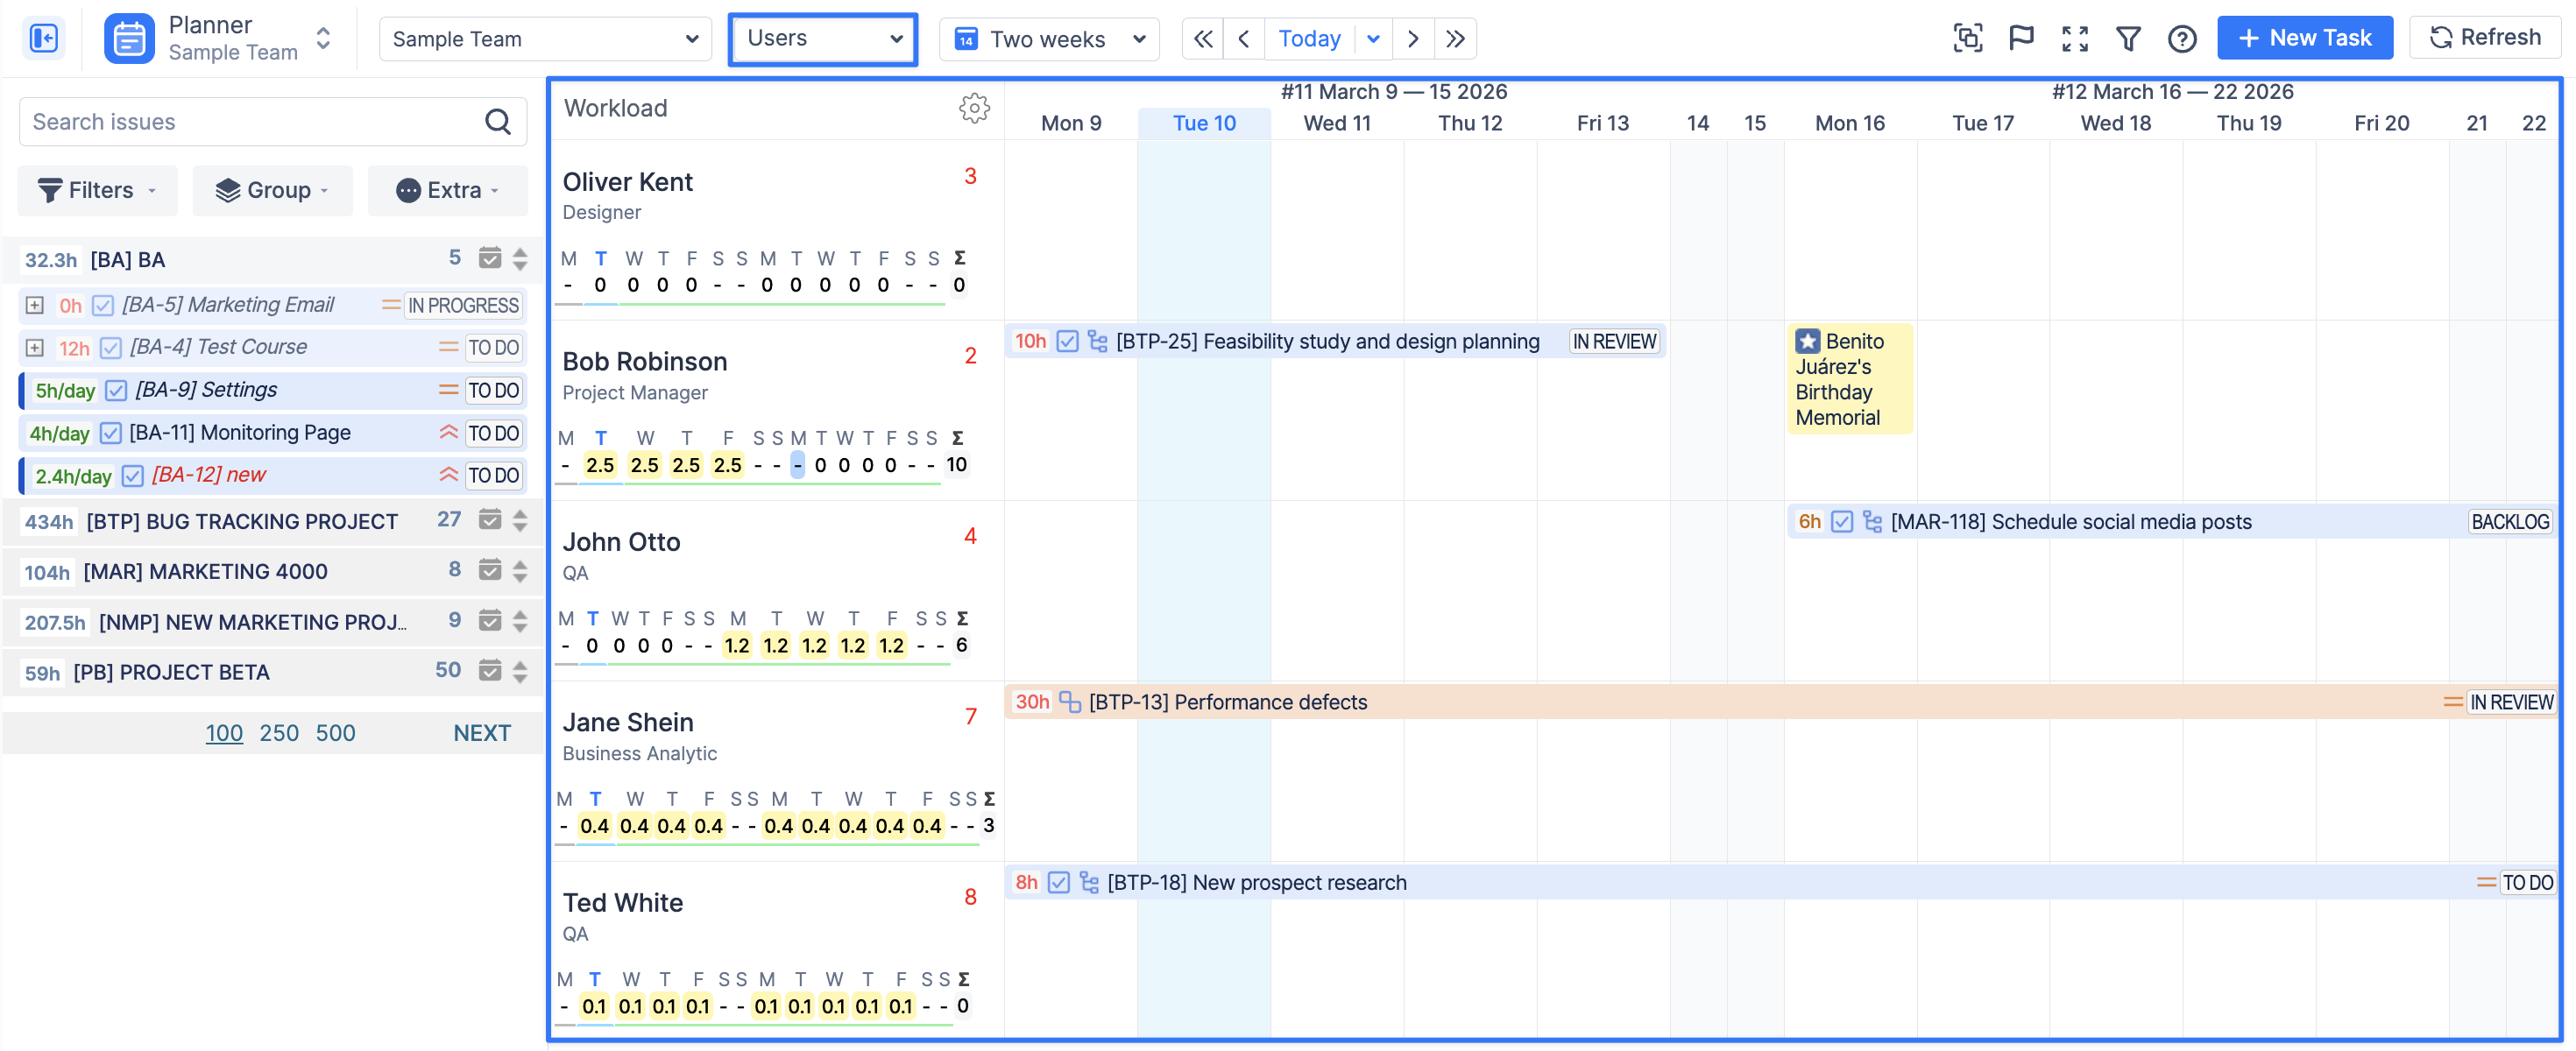2576x1051 pixels.
Task: Collapse the left sidebar panel icon
Action: click(x=44, y=38)
